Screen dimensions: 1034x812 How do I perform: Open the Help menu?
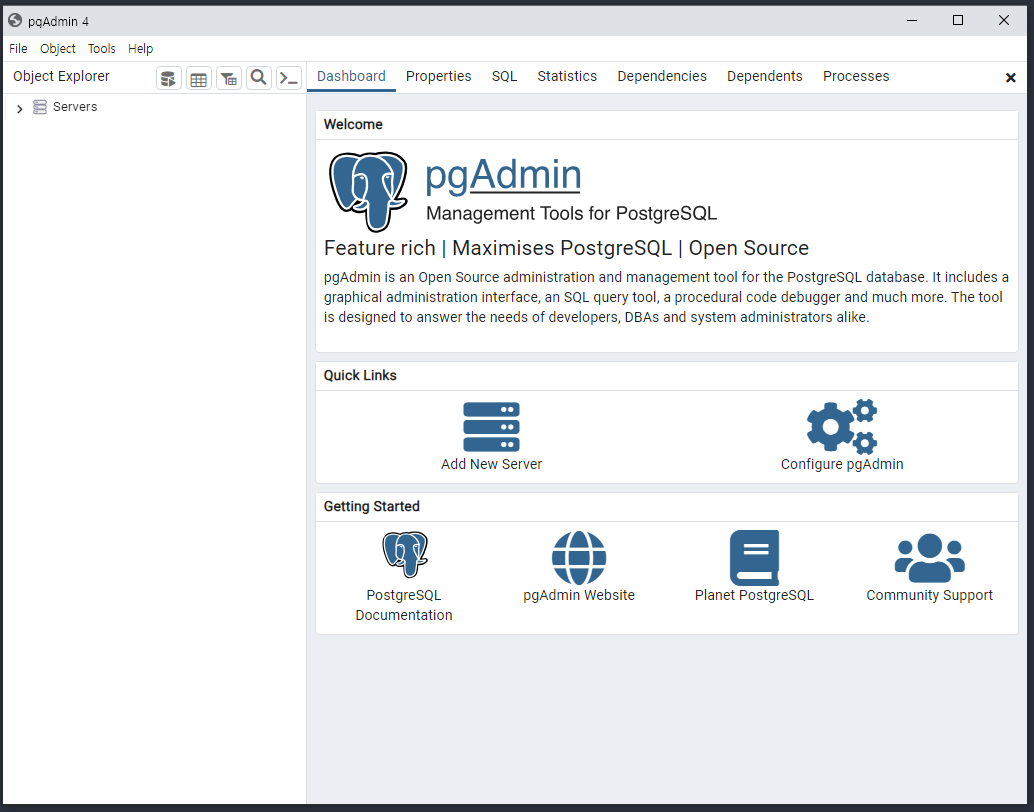140,48
